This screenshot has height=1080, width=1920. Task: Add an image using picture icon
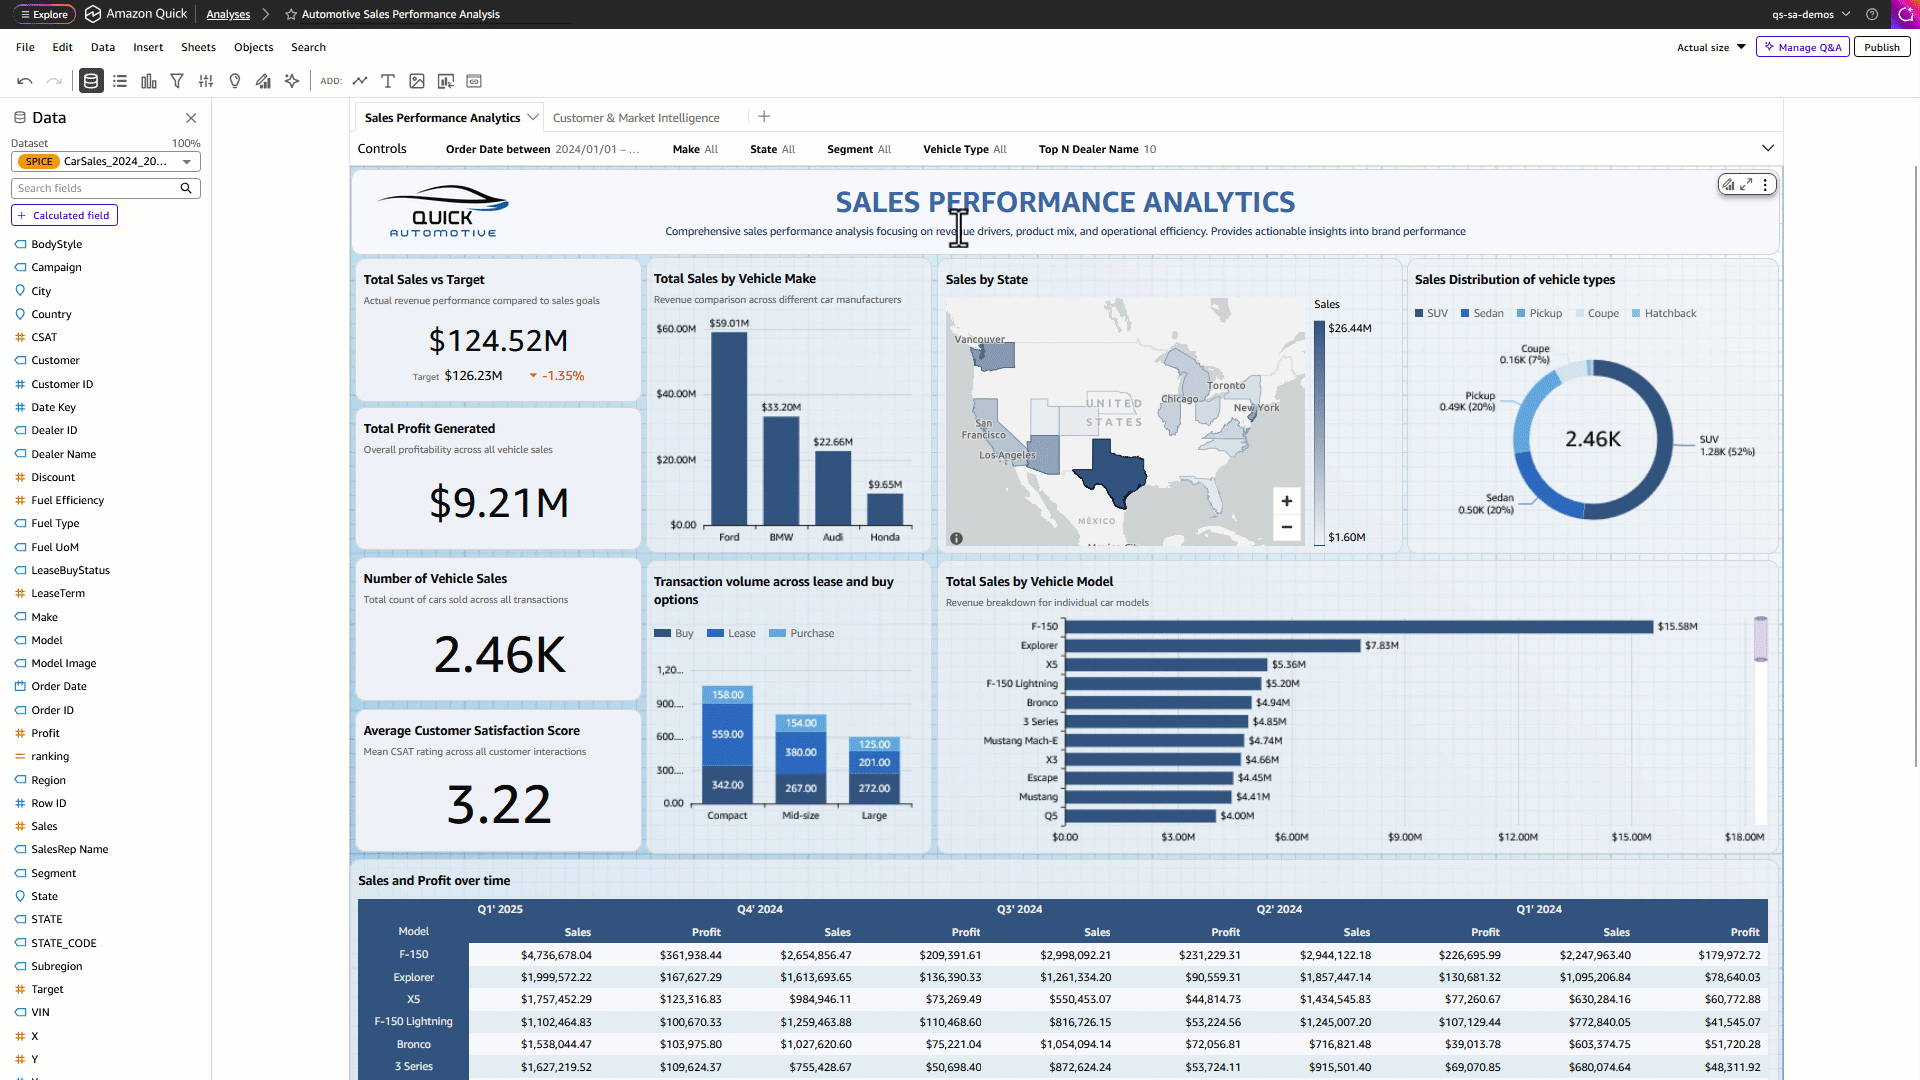click(x=417, y=81)
